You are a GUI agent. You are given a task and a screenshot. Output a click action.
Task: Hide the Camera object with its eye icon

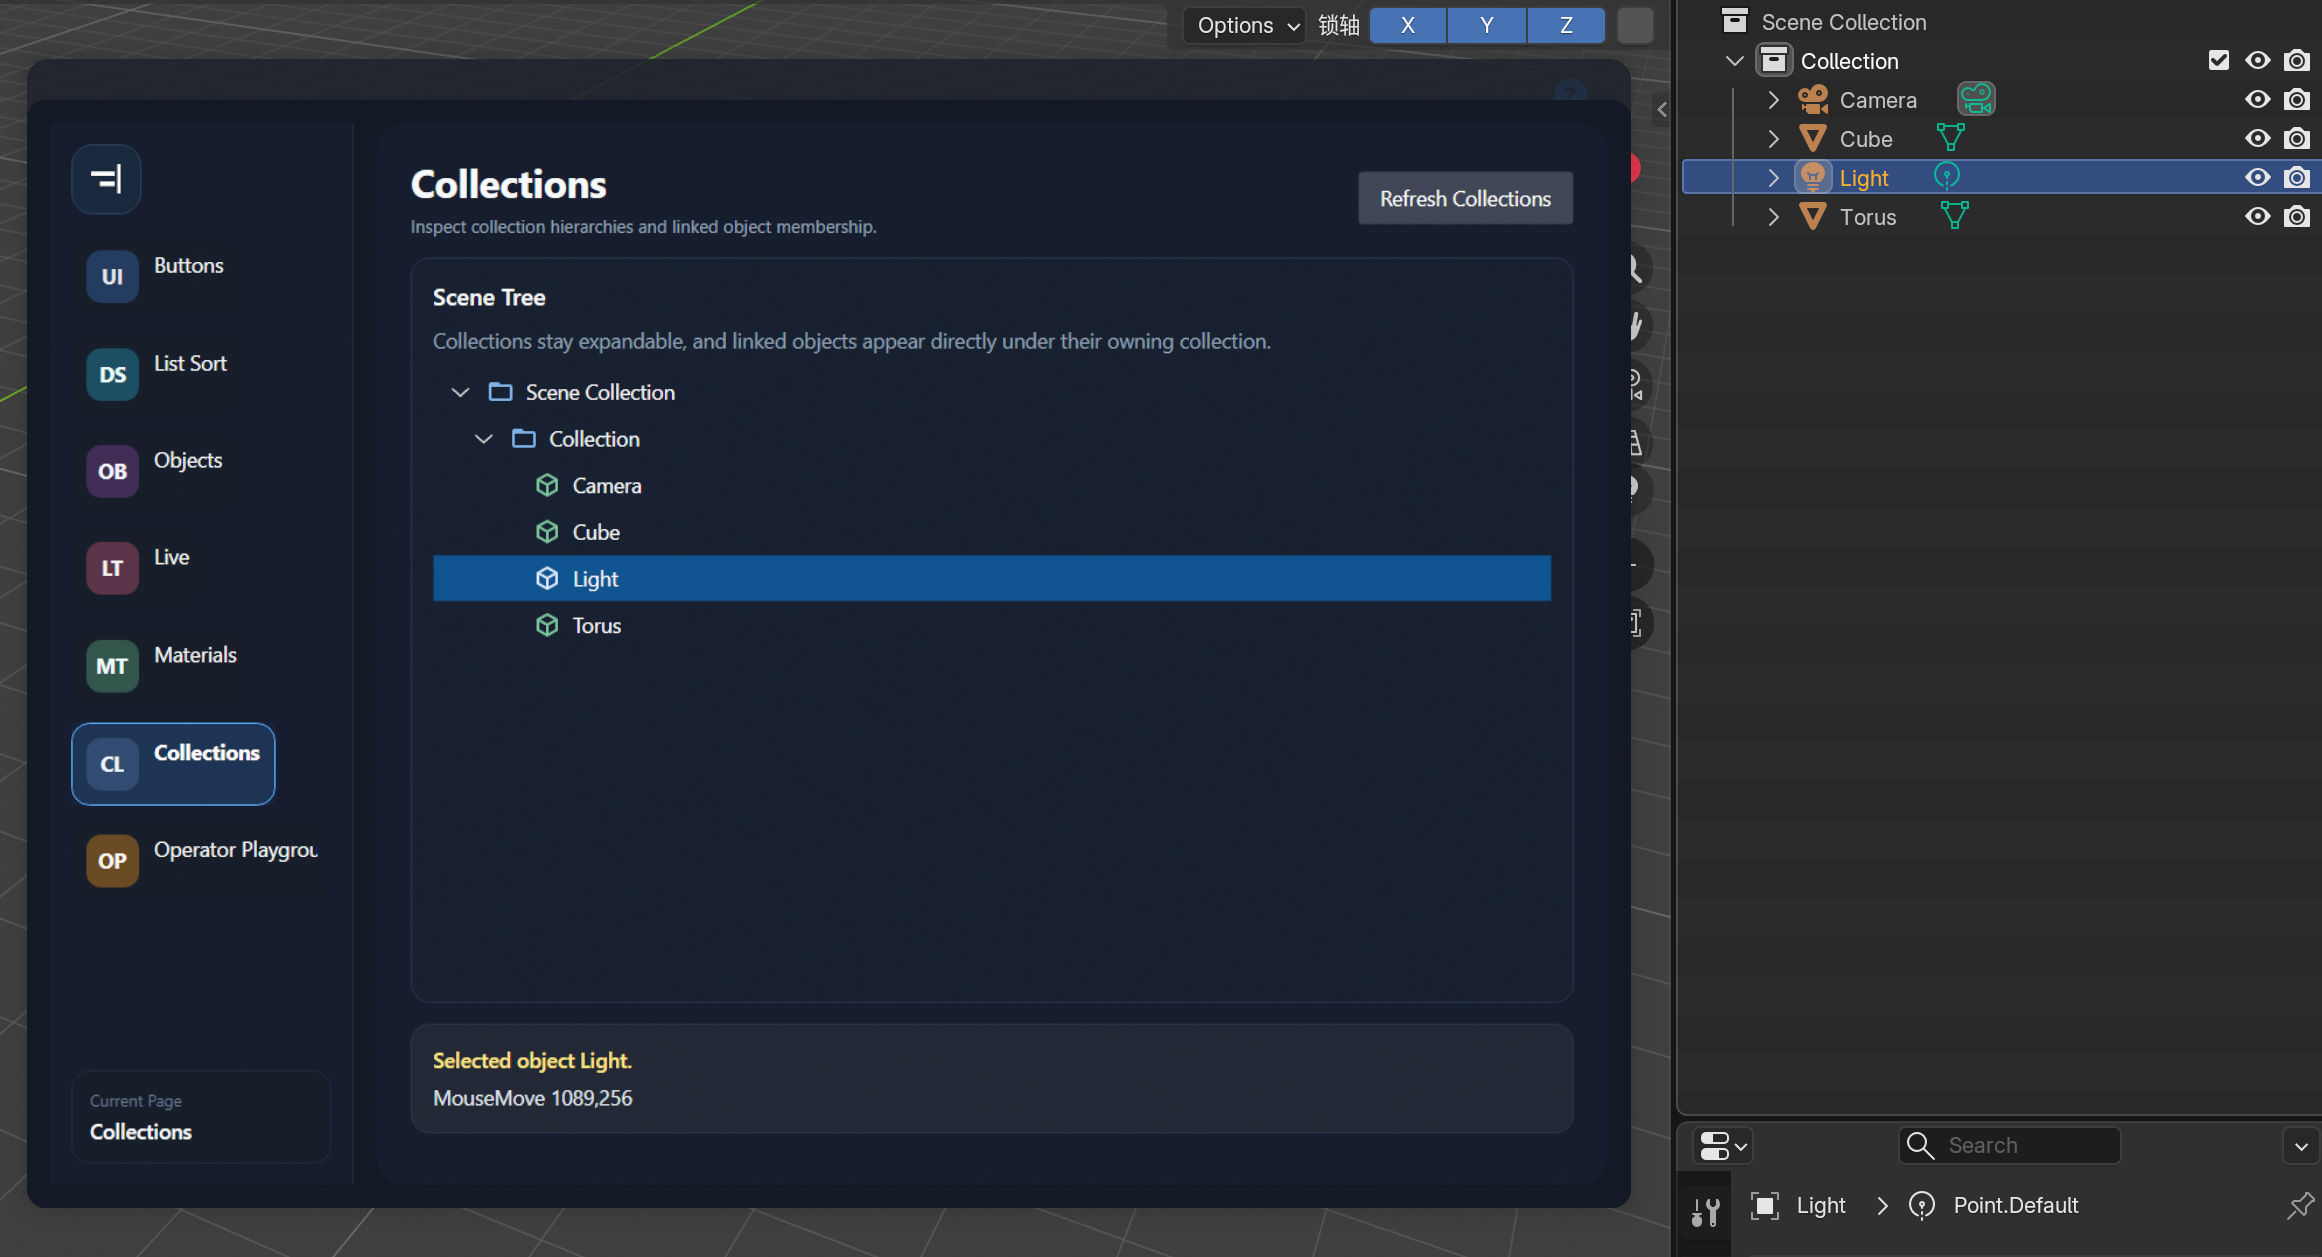click(2258, 99)
